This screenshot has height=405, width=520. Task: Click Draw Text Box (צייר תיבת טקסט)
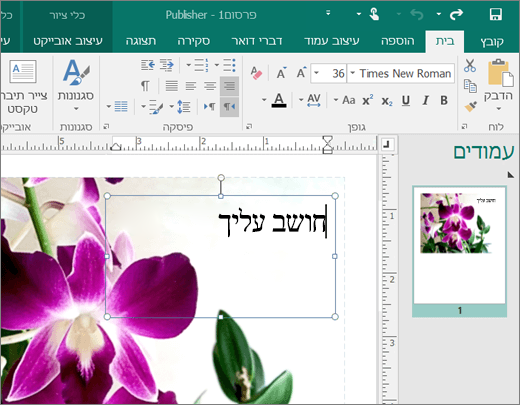click(x=23, y=86)
